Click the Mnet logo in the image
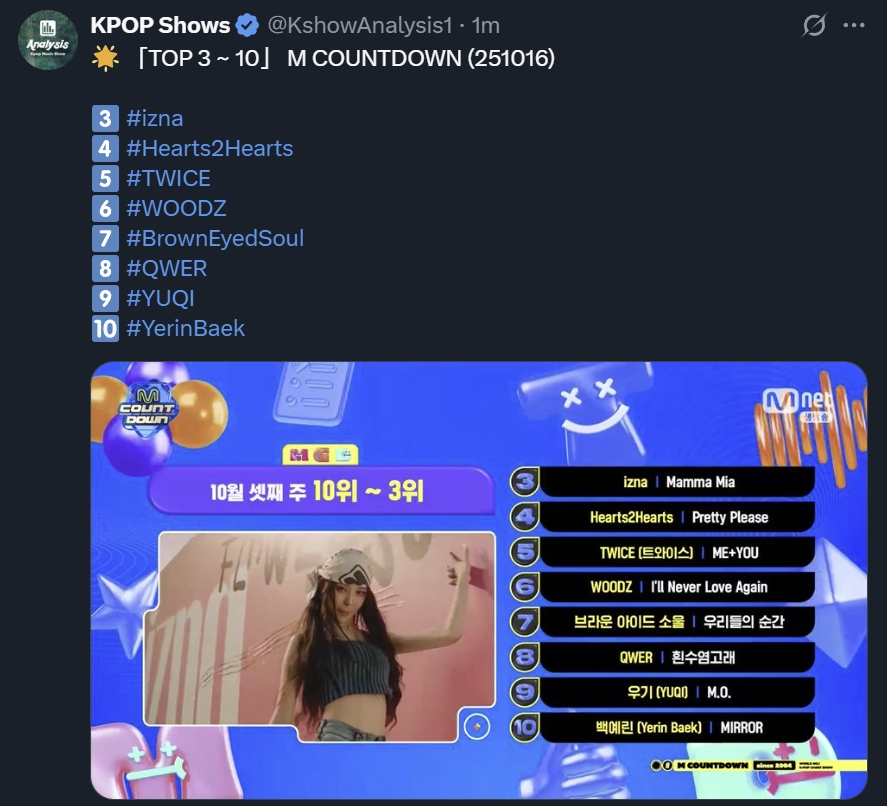 pos(798,403)
